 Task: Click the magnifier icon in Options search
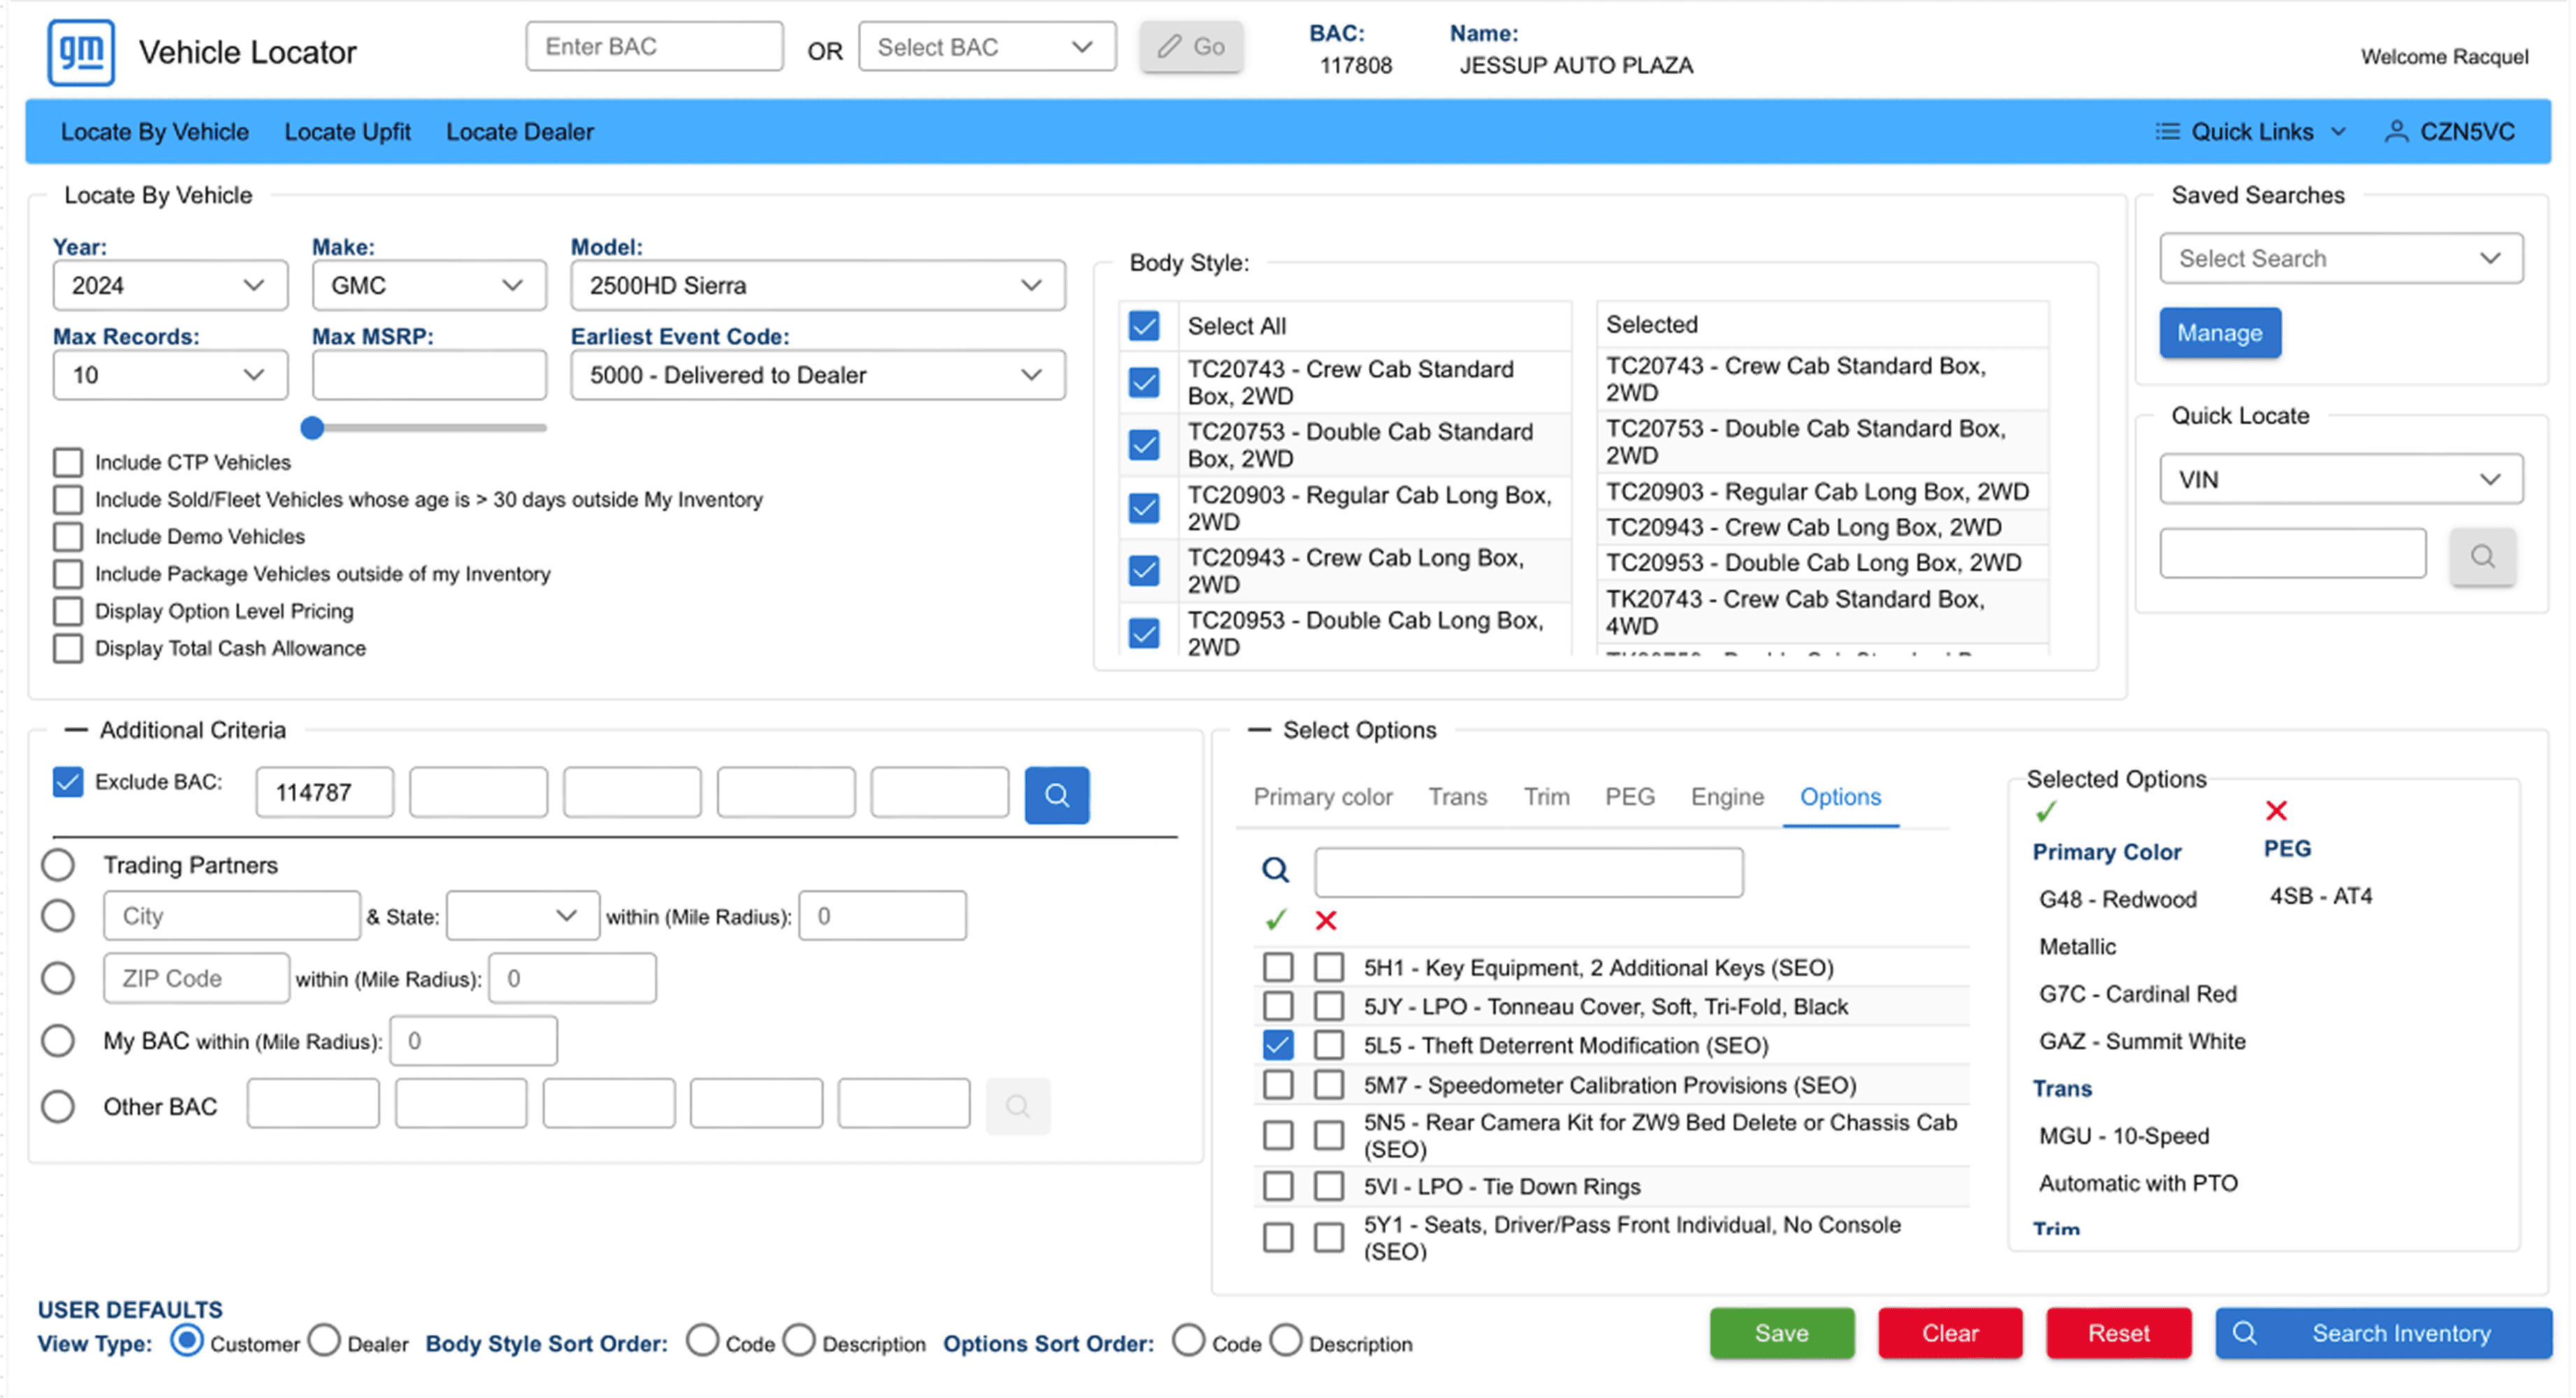pyautogui.click(x=1274, y=869)
